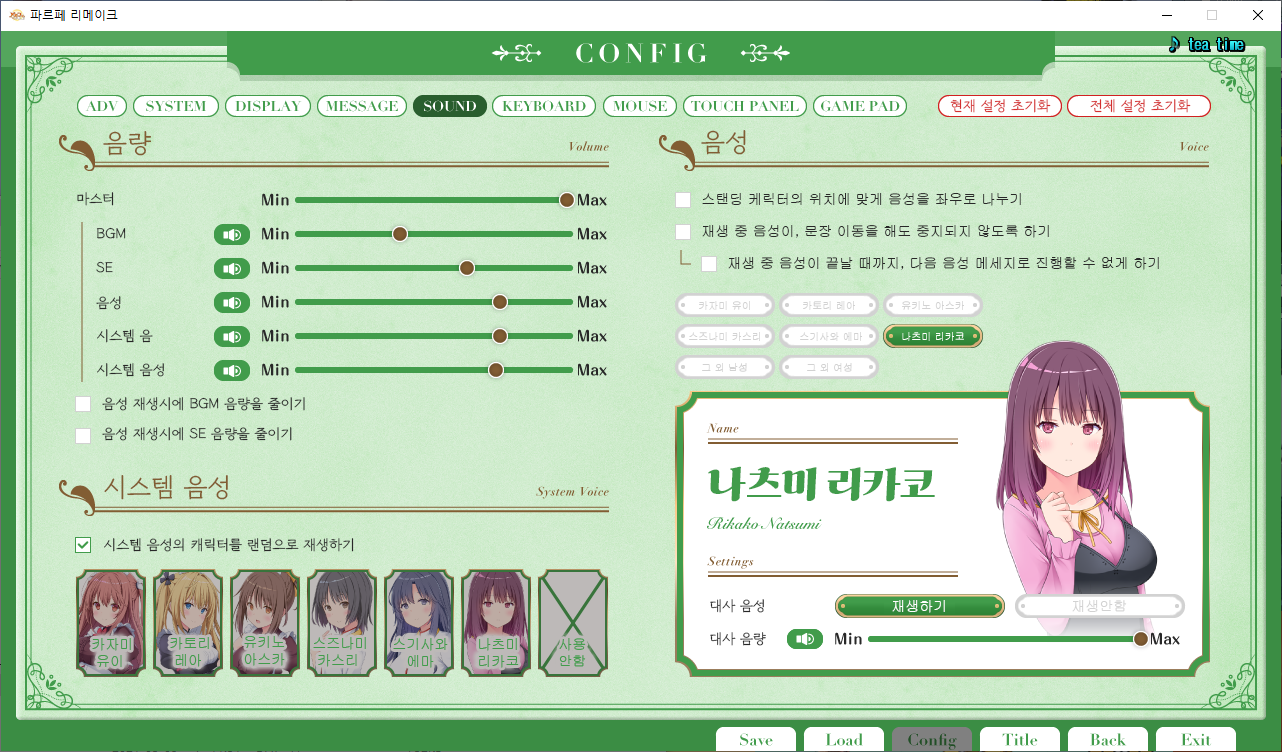Screen dimensions: 1282x752
Task: Check blocking next message until voice ends
Action: pos(709,264)
